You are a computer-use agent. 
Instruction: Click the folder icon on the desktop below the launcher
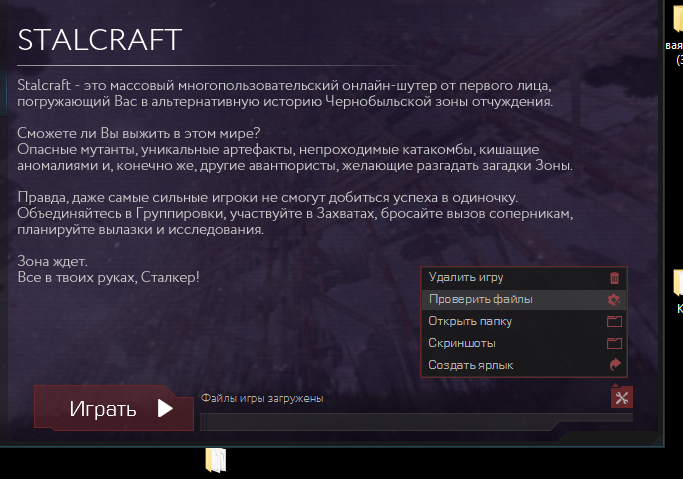pyautogui.click(x=216, y=460)
